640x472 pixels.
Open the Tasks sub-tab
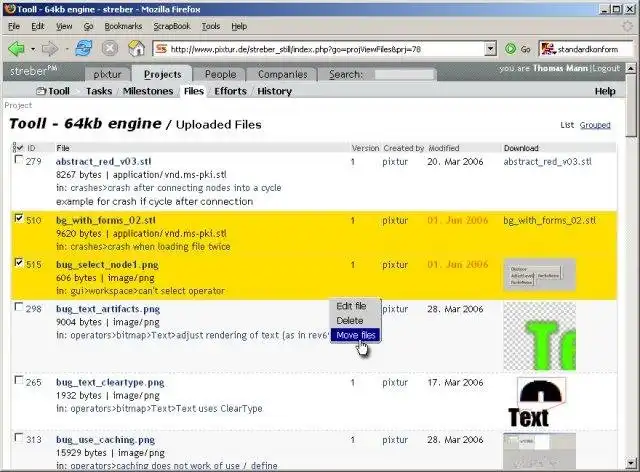pyautogui.click(x=99, y=91)
